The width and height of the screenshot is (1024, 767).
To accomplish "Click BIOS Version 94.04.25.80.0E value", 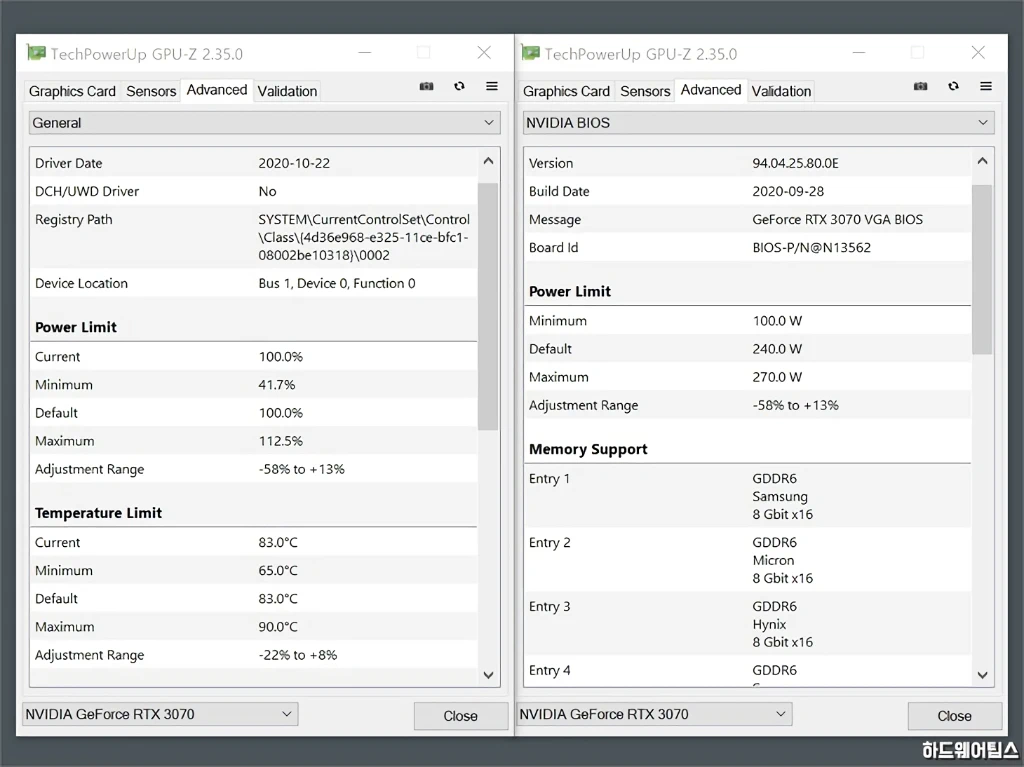I will (795, 163).
